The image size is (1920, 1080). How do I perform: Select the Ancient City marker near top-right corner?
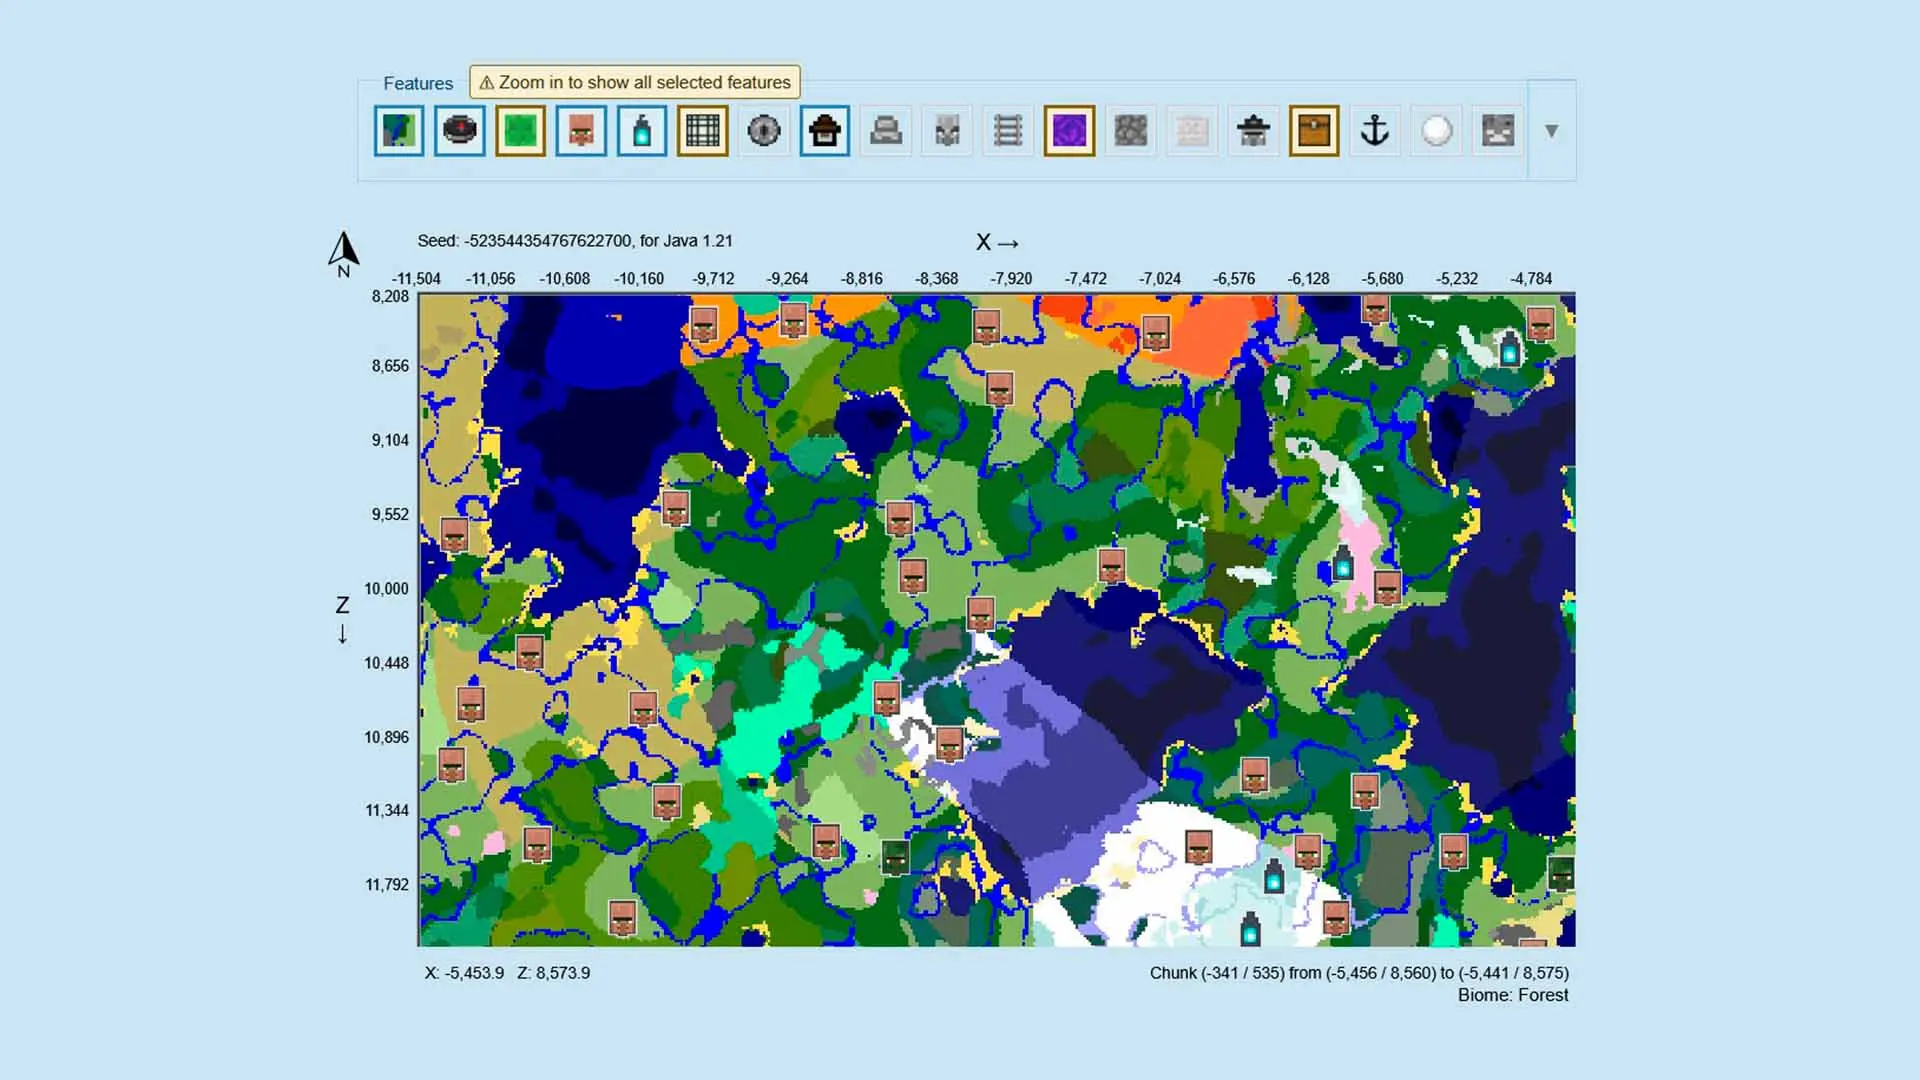tap(1510, 348)
